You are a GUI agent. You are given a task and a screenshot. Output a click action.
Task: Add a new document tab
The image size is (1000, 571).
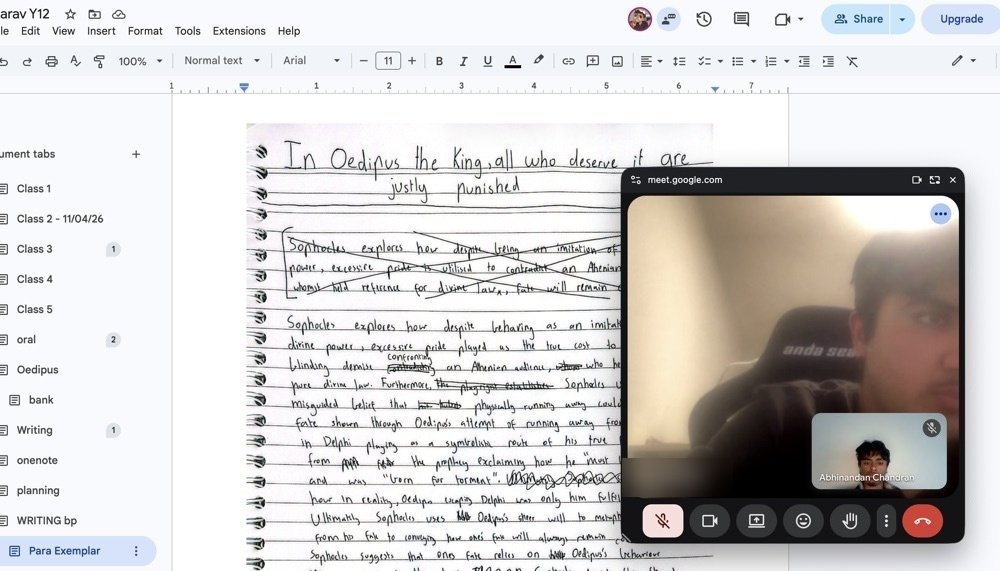point(136,154)
